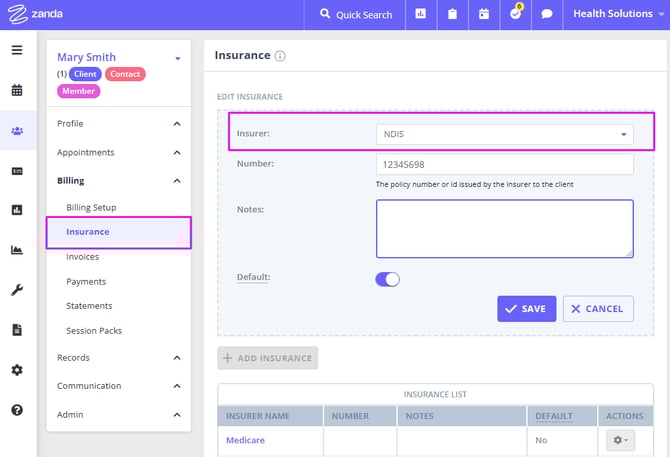This screenshot has height=457, width=670.
Task: Open tasks checkmark icon with notification badge
Action: [516, 15]
